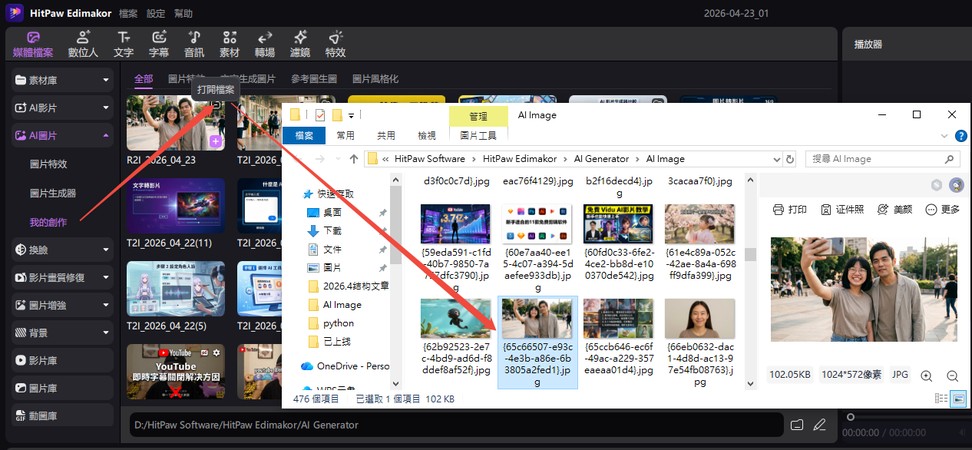
Task: Click the properties checkmark in quick access toolbar
Action: tap(320, 115)
